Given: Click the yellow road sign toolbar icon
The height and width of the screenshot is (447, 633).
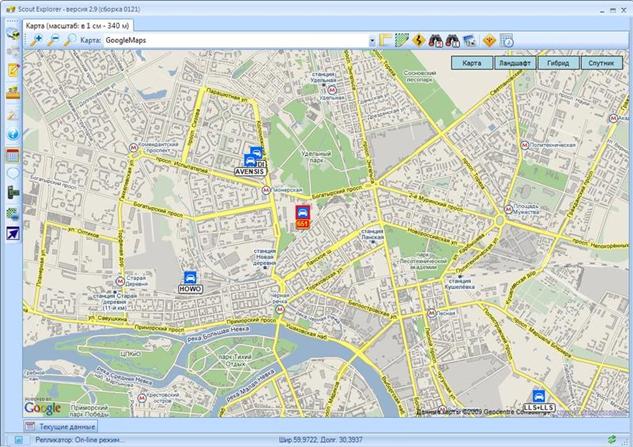Looking at the screenshot, I should pos(419,40).
